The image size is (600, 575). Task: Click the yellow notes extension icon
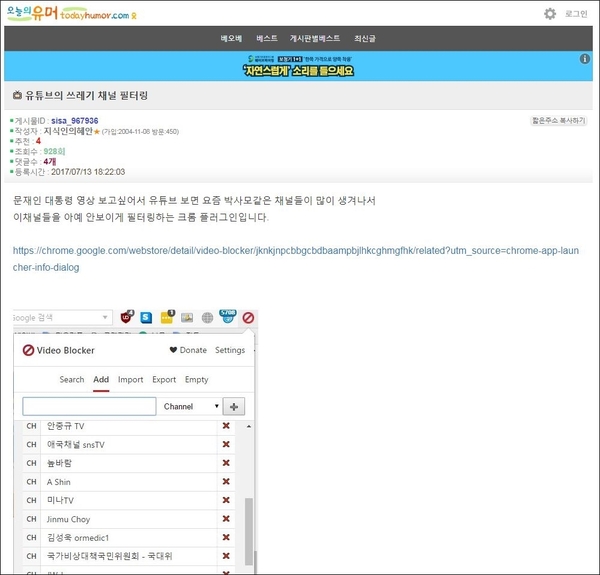click(167, 317)
